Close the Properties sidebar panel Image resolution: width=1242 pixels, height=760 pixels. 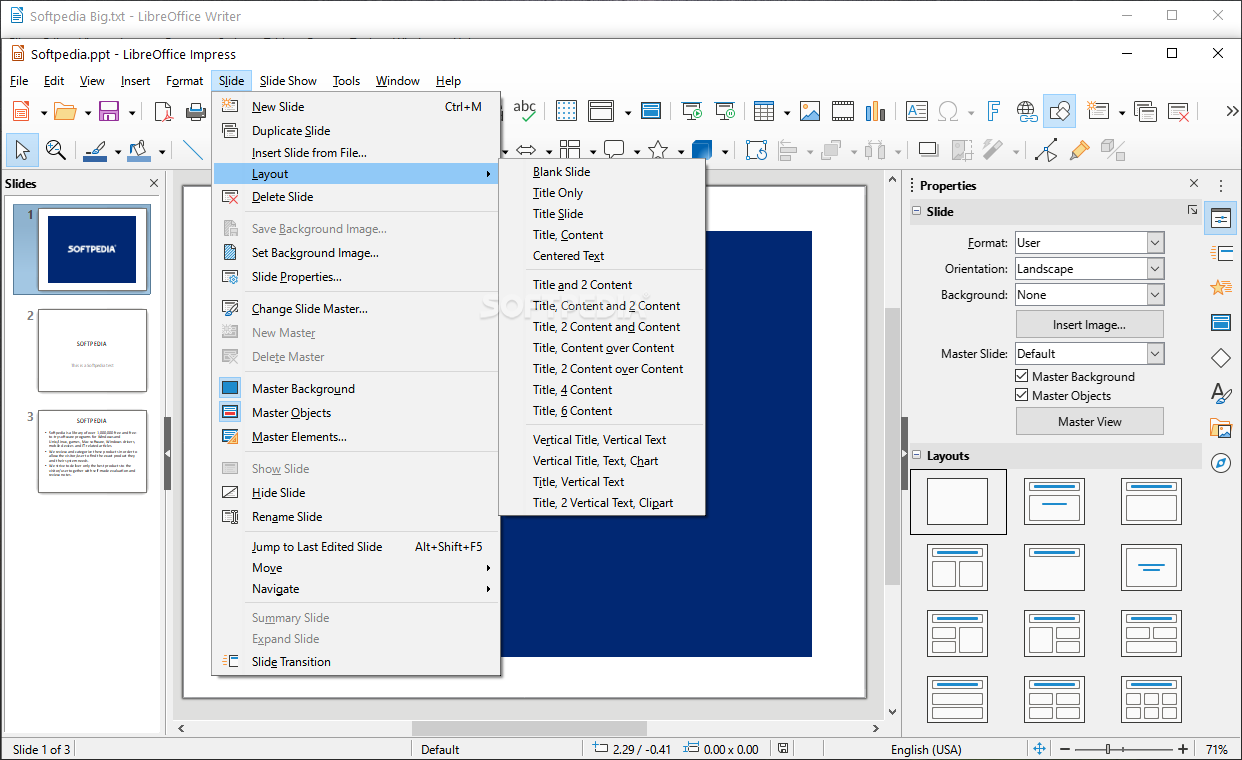[x=1194, y=184]
